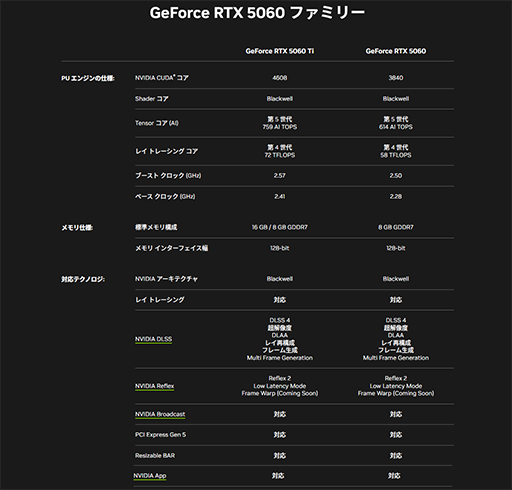Click the ブースト クロック (GHz) row label
The height and width of the screenshot is (490, 512).
pyautogui.click(x=168, y=175)
